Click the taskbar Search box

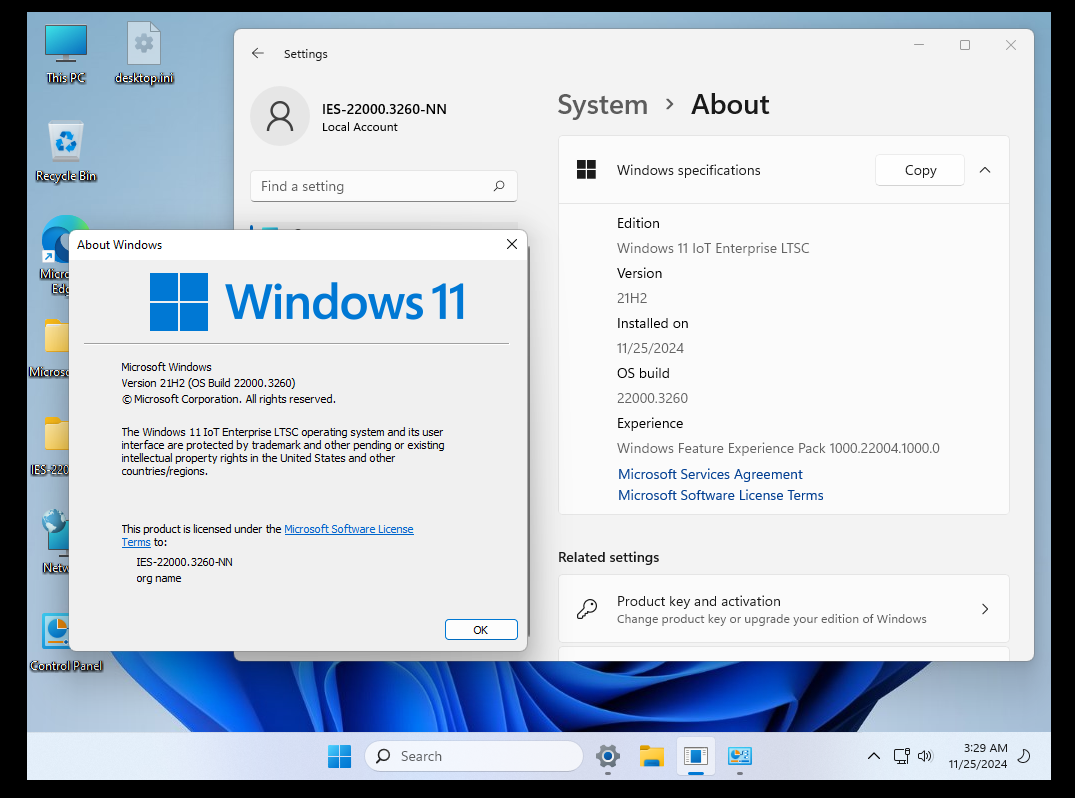[x=474, y=755]
